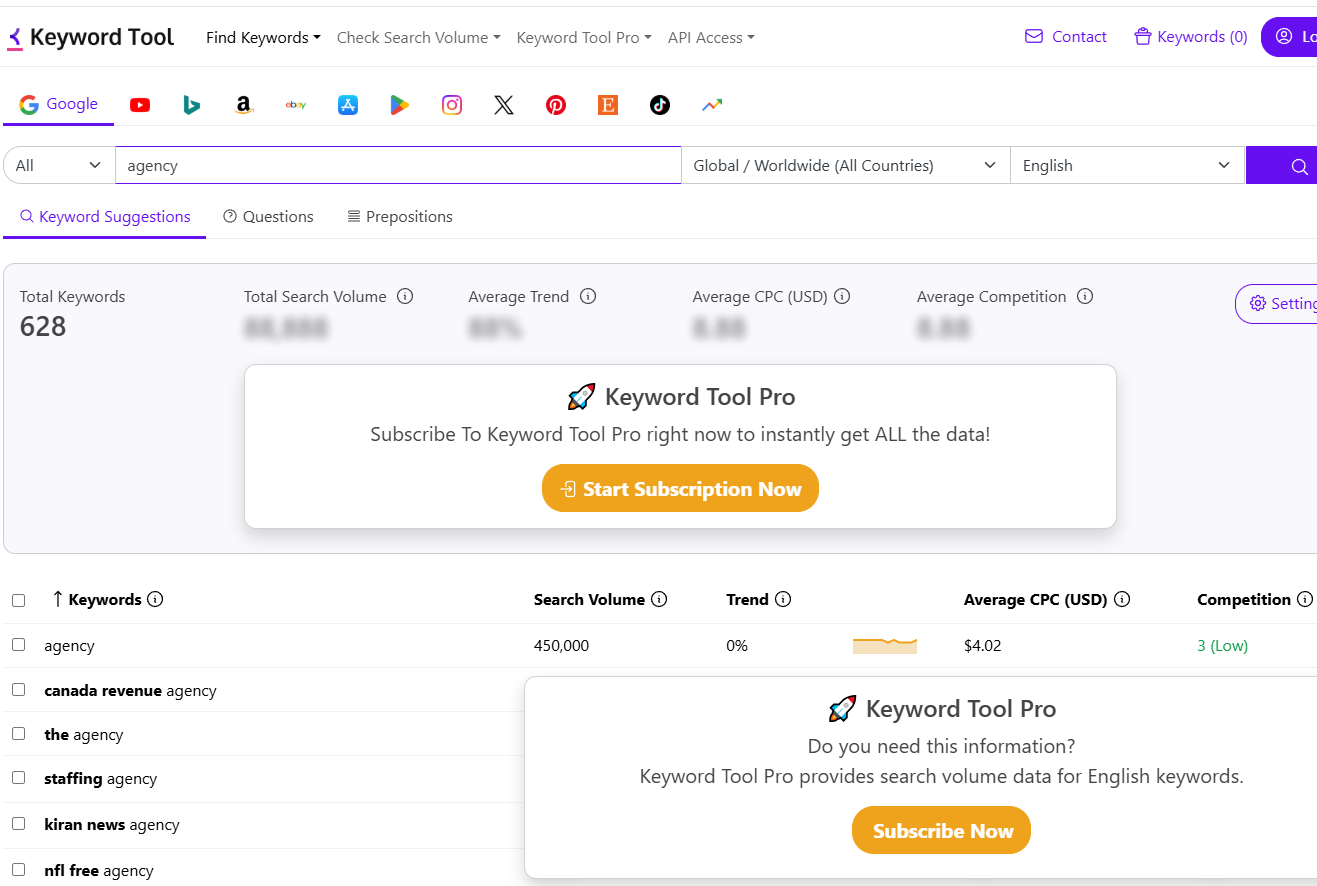Click info icon beside Average CPC column header
Viewport: 1317px width, 886px height.
(1122, 600)
